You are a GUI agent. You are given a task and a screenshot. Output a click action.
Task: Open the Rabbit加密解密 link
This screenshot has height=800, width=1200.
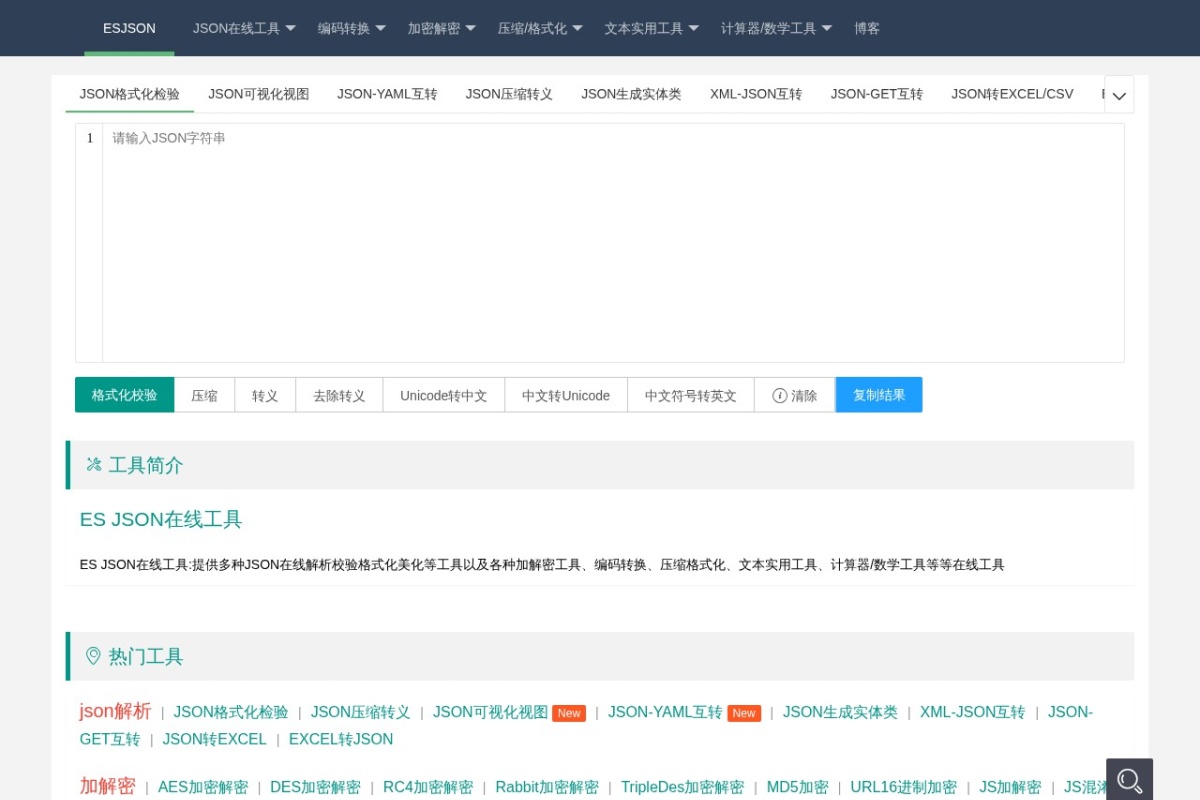(547, 787)
